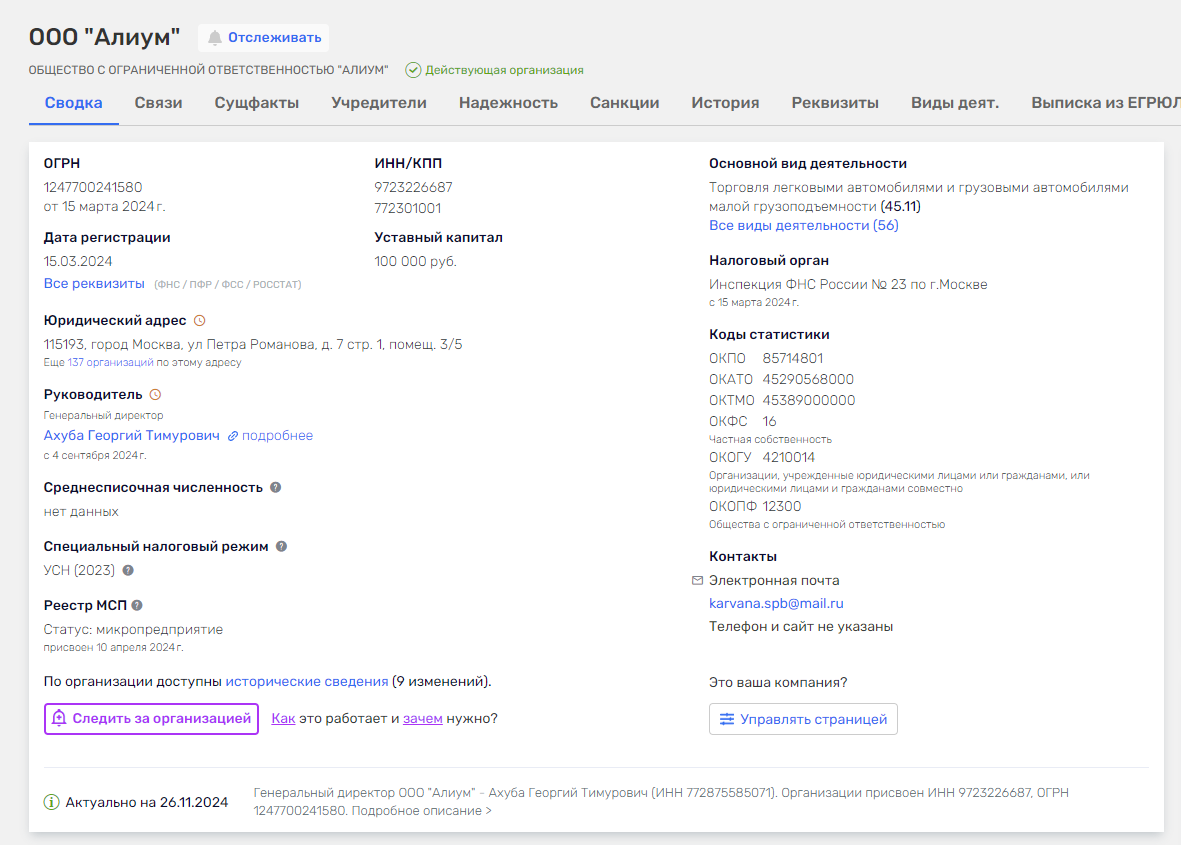Click Действующая организация status label

[504, 70]
